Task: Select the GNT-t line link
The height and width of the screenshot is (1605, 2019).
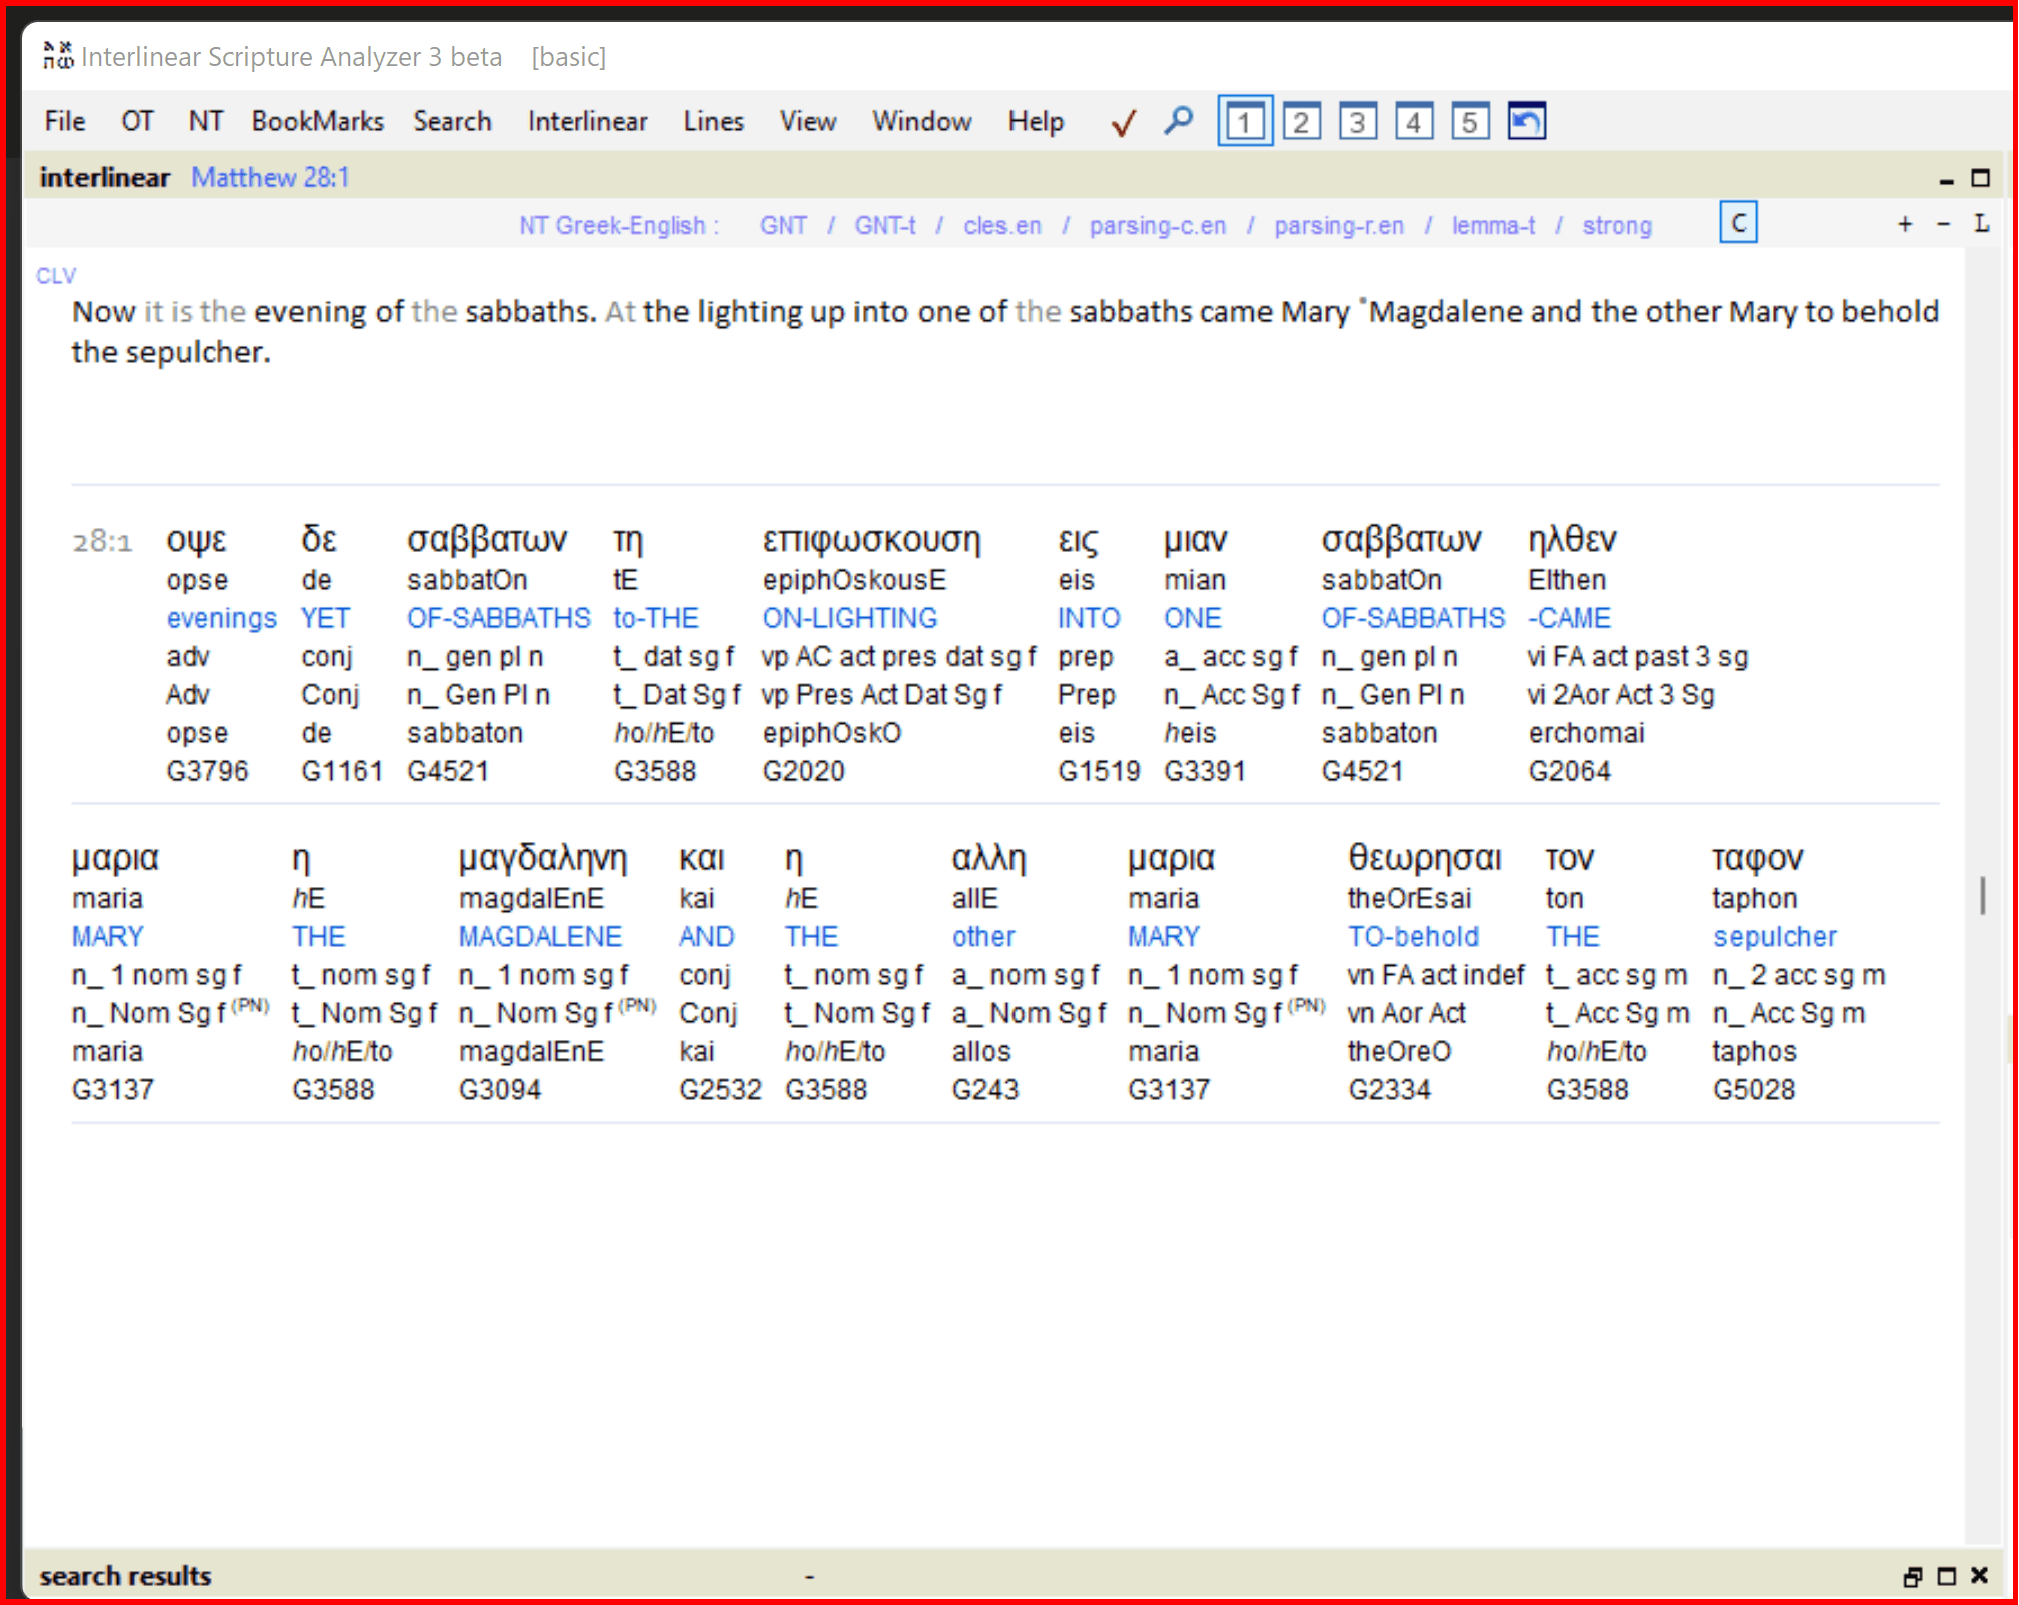Action: coord(884,226)
